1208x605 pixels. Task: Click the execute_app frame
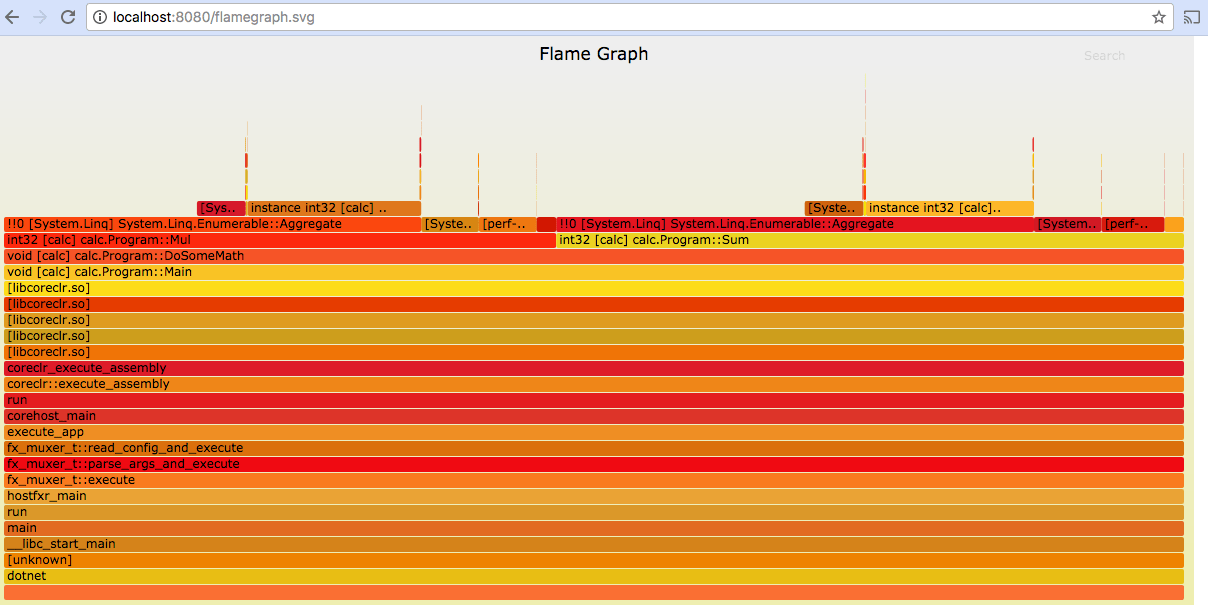coord(594,432)
